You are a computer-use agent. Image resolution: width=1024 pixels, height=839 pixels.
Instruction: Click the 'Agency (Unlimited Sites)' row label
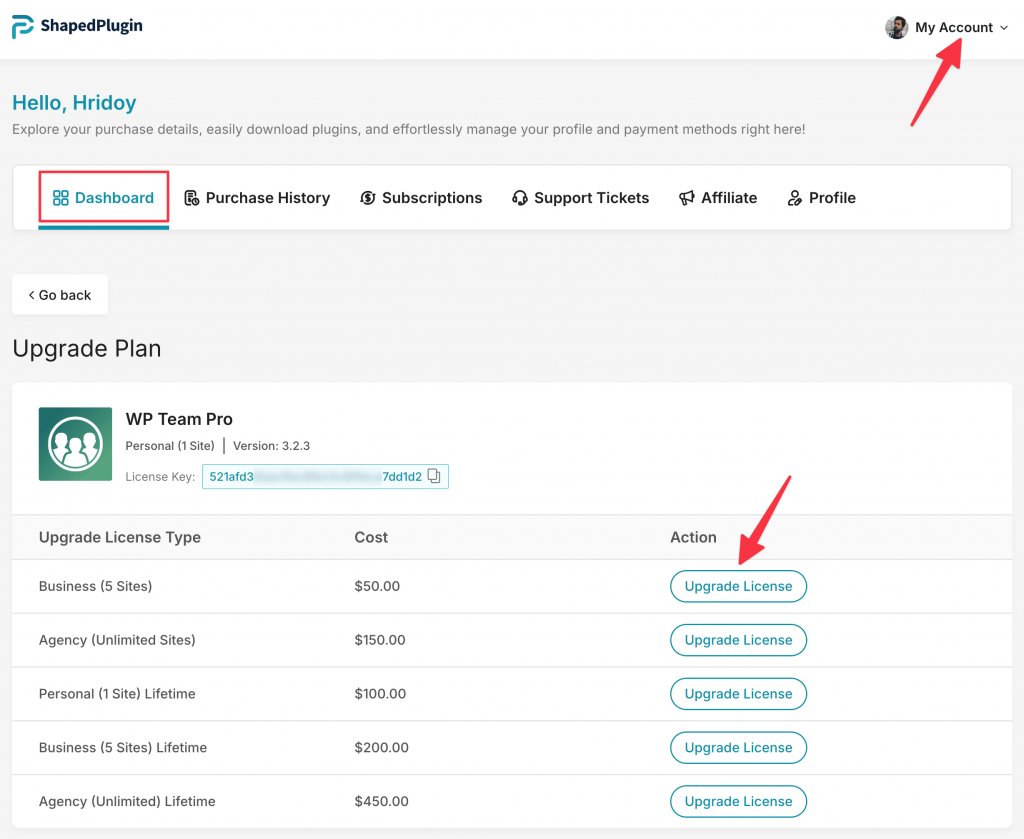[x=117, y=640]
